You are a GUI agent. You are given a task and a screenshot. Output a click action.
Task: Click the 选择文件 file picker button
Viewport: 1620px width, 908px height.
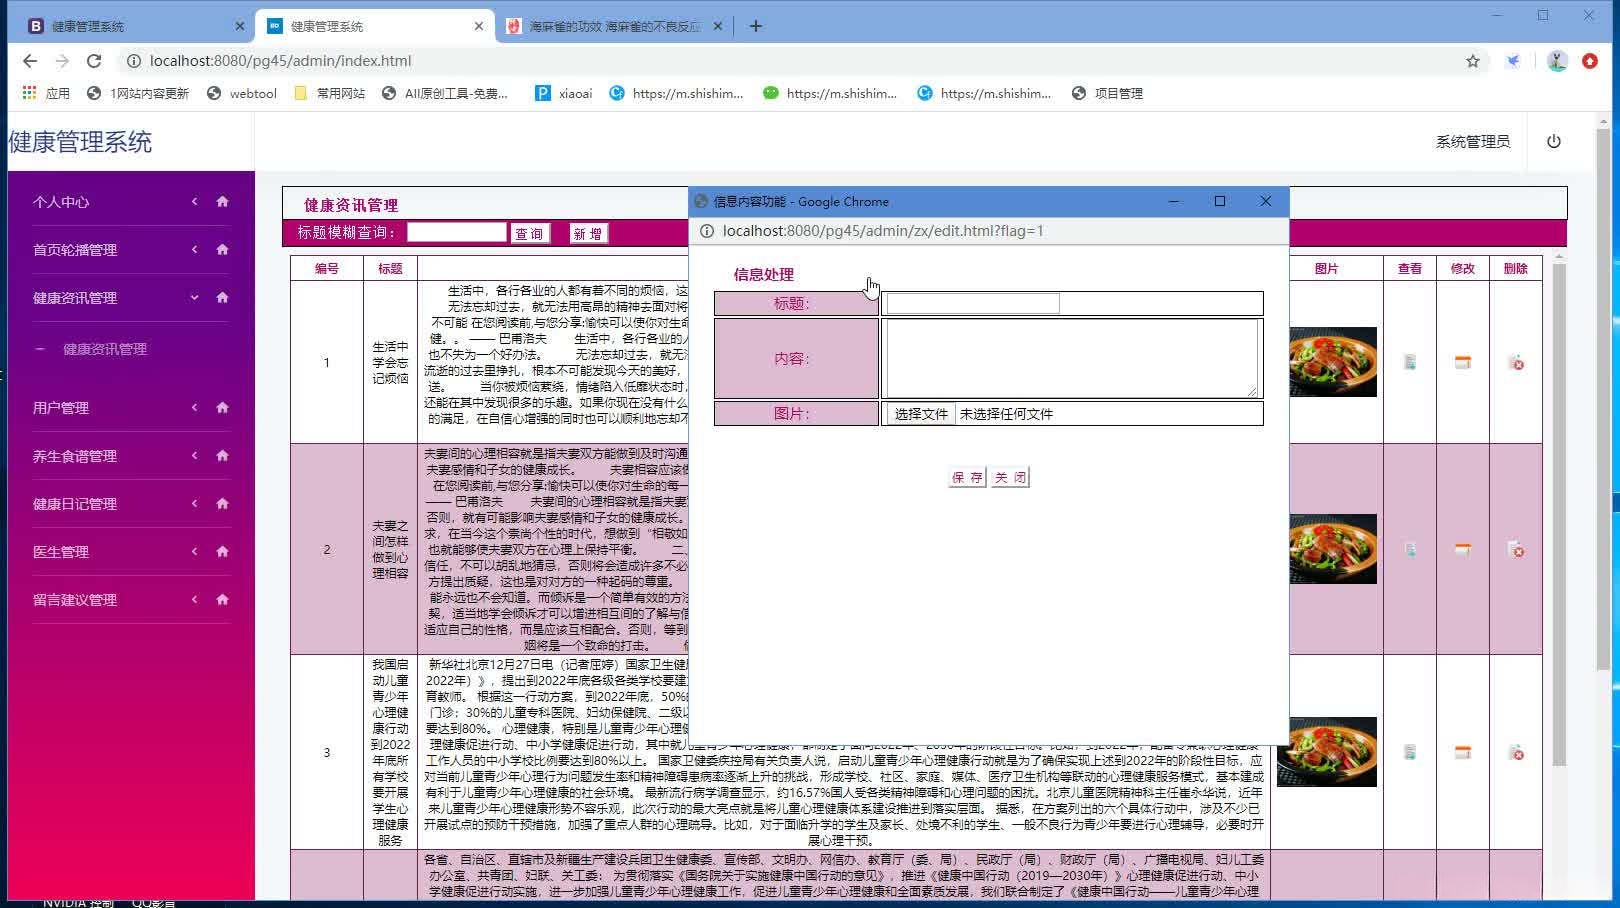pos(918,413)
